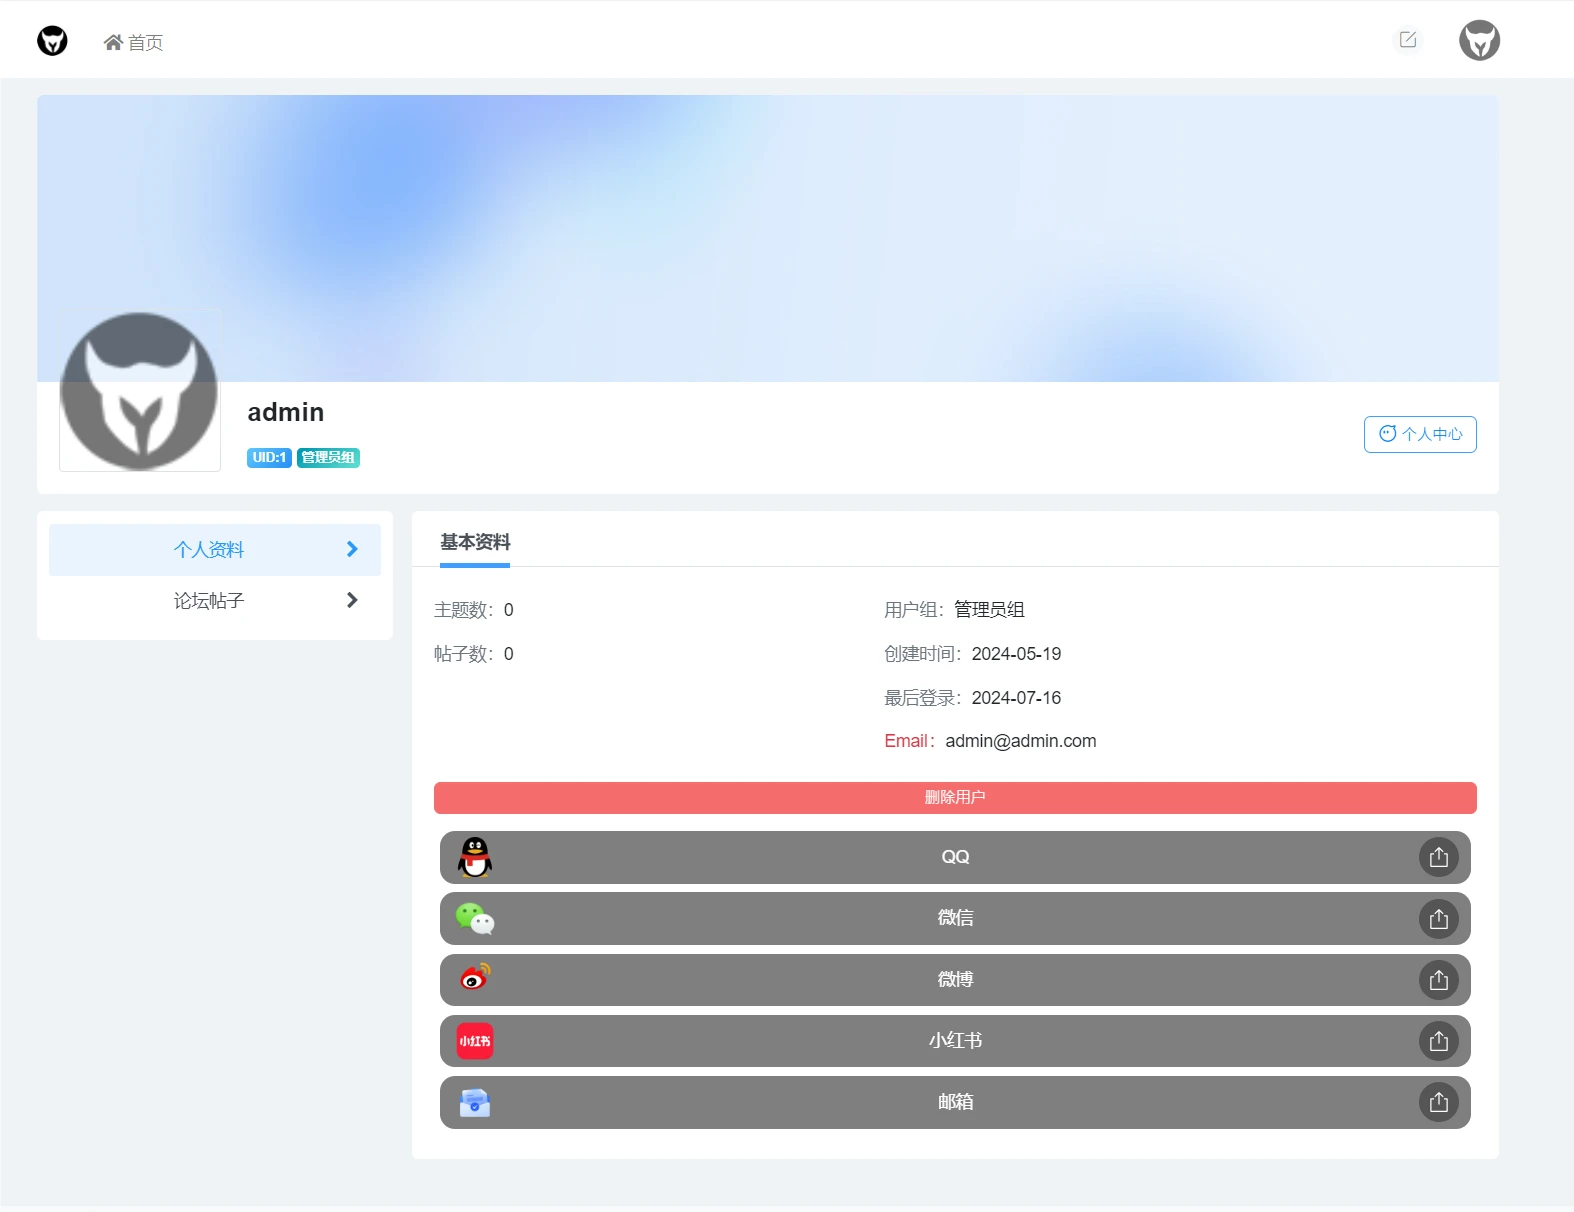Open the 个人中心 button
The height and width of the screenshot is (1212, 1574).
point(1419,434)
